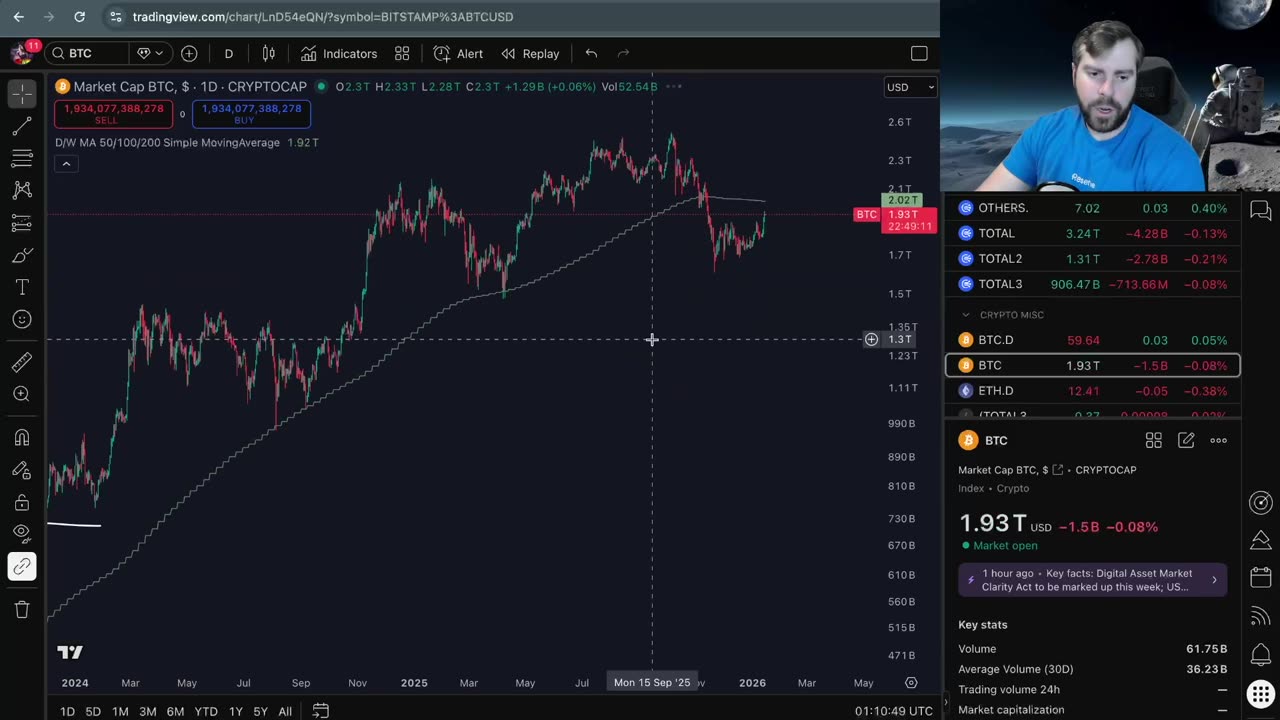
Task: Click the plus button at 1.3T price level
Action: [x=871, y=340]
